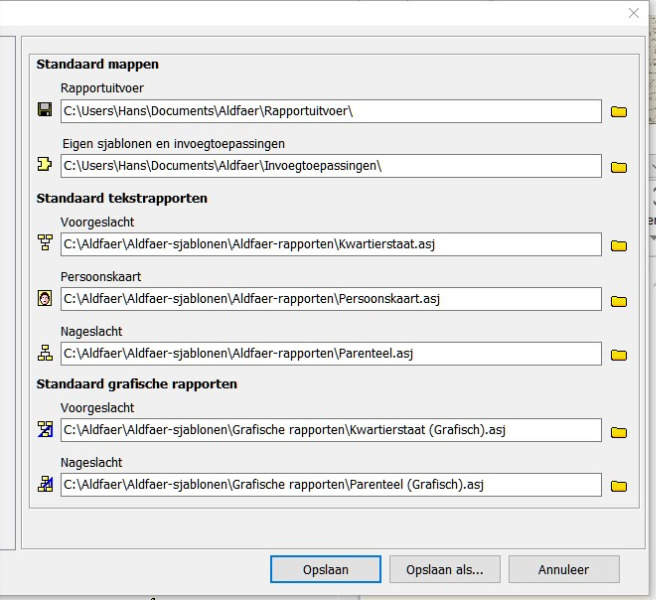Click the Nageslacht descendants tree icon
656x600 pixels.
(x=45, y=353)
